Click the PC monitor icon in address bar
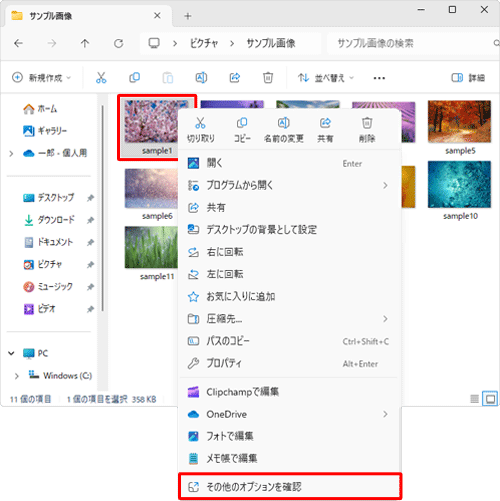The image size is (500, 501). click(x=154, y=43)
